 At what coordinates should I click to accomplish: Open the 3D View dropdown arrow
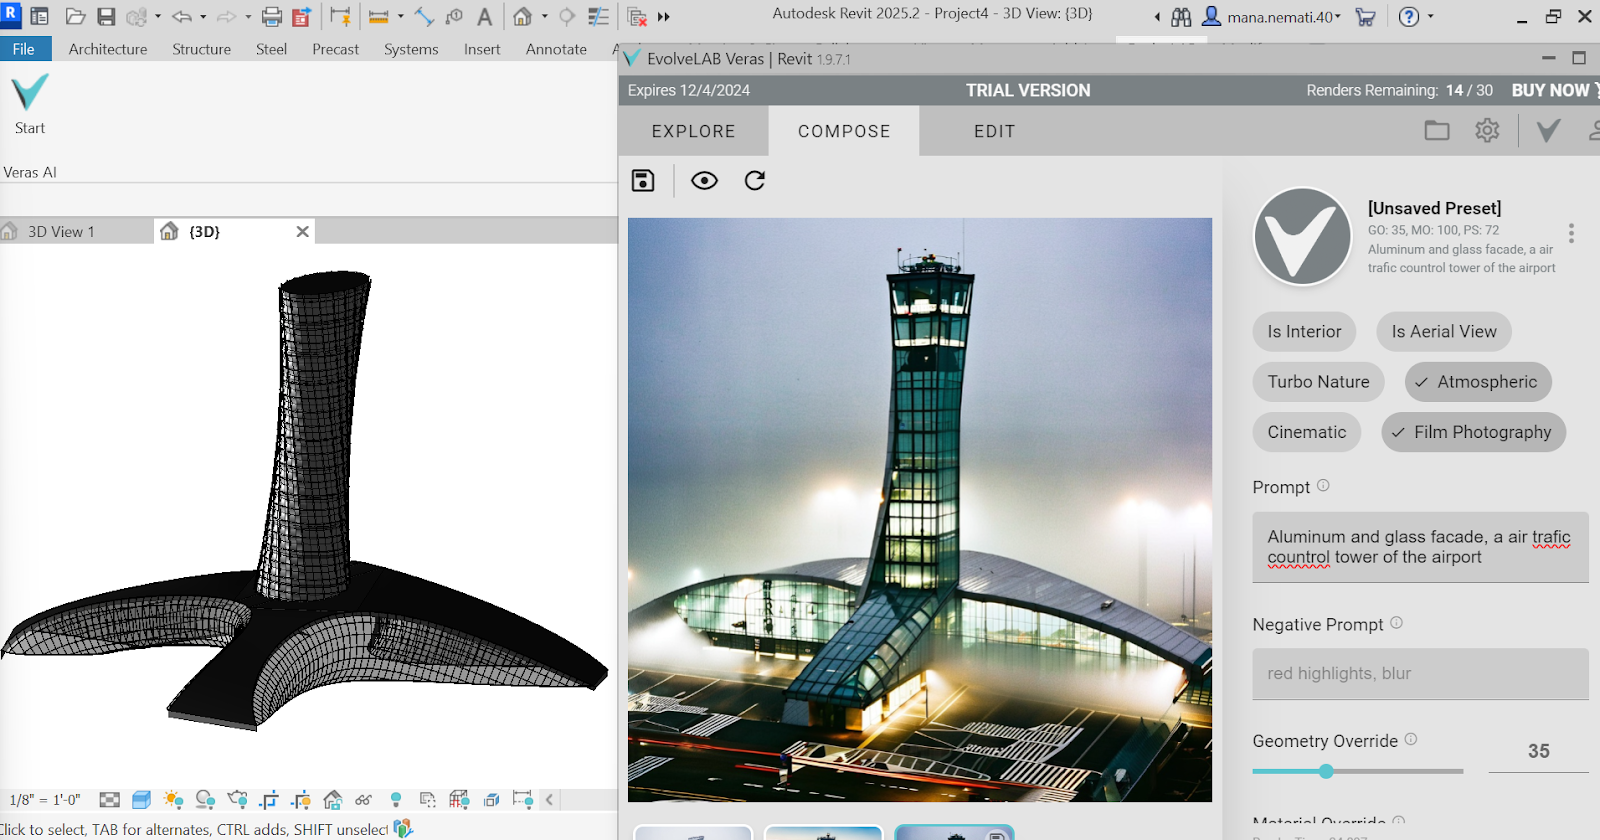pos(544,17)
